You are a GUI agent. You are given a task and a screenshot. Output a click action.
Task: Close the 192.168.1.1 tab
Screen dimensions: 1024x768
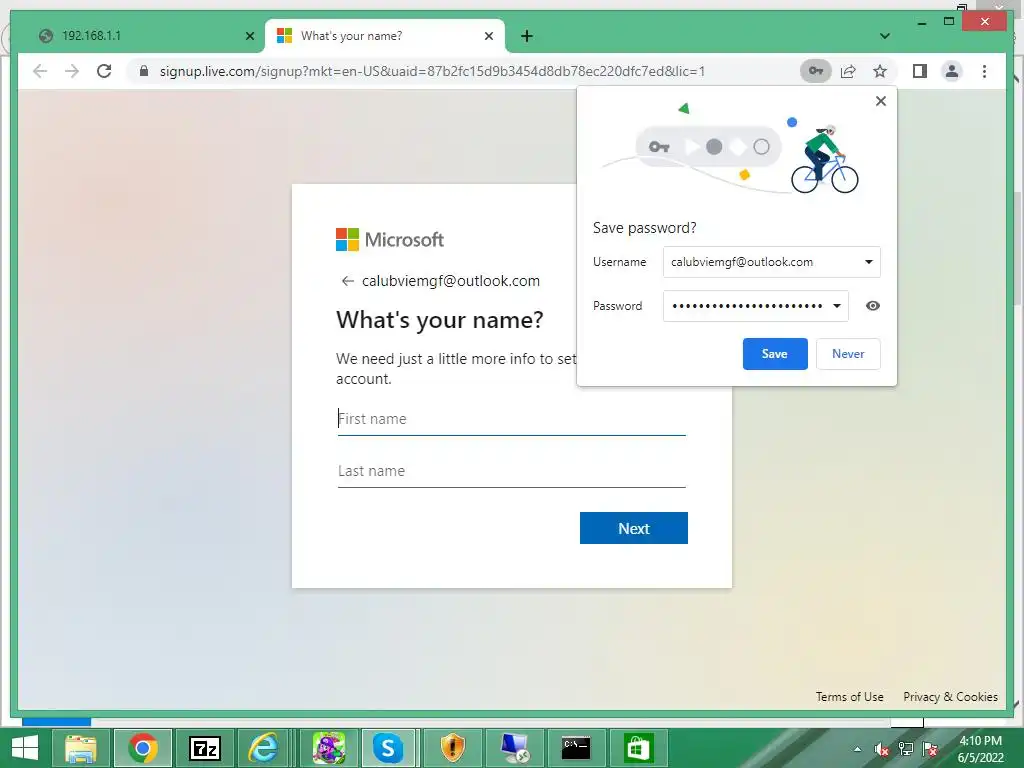(x=249, y=36)
